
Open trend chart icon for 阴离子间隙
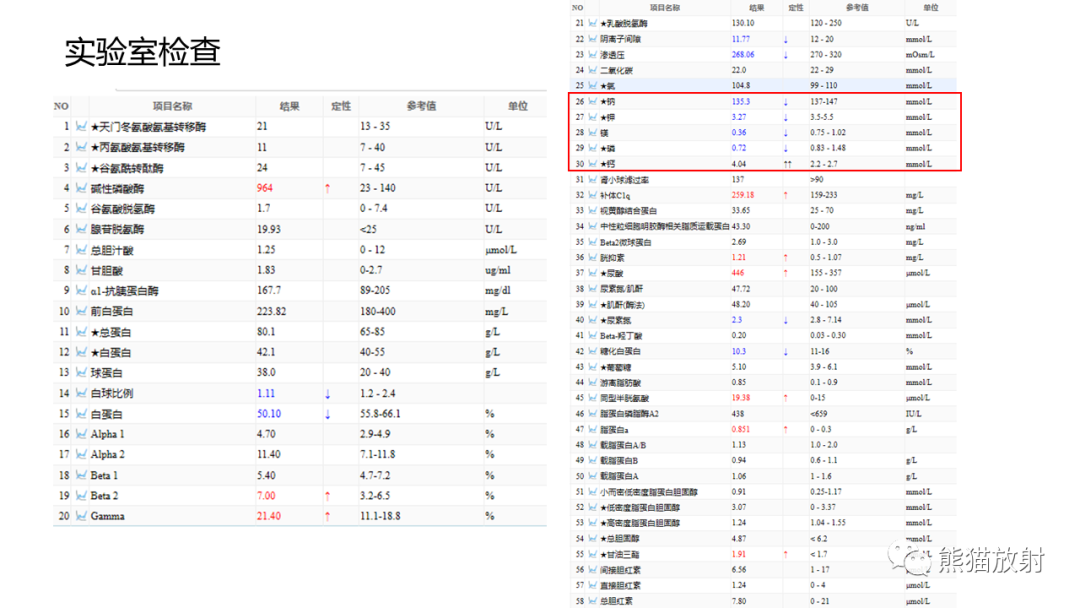[x=592, y=39]
